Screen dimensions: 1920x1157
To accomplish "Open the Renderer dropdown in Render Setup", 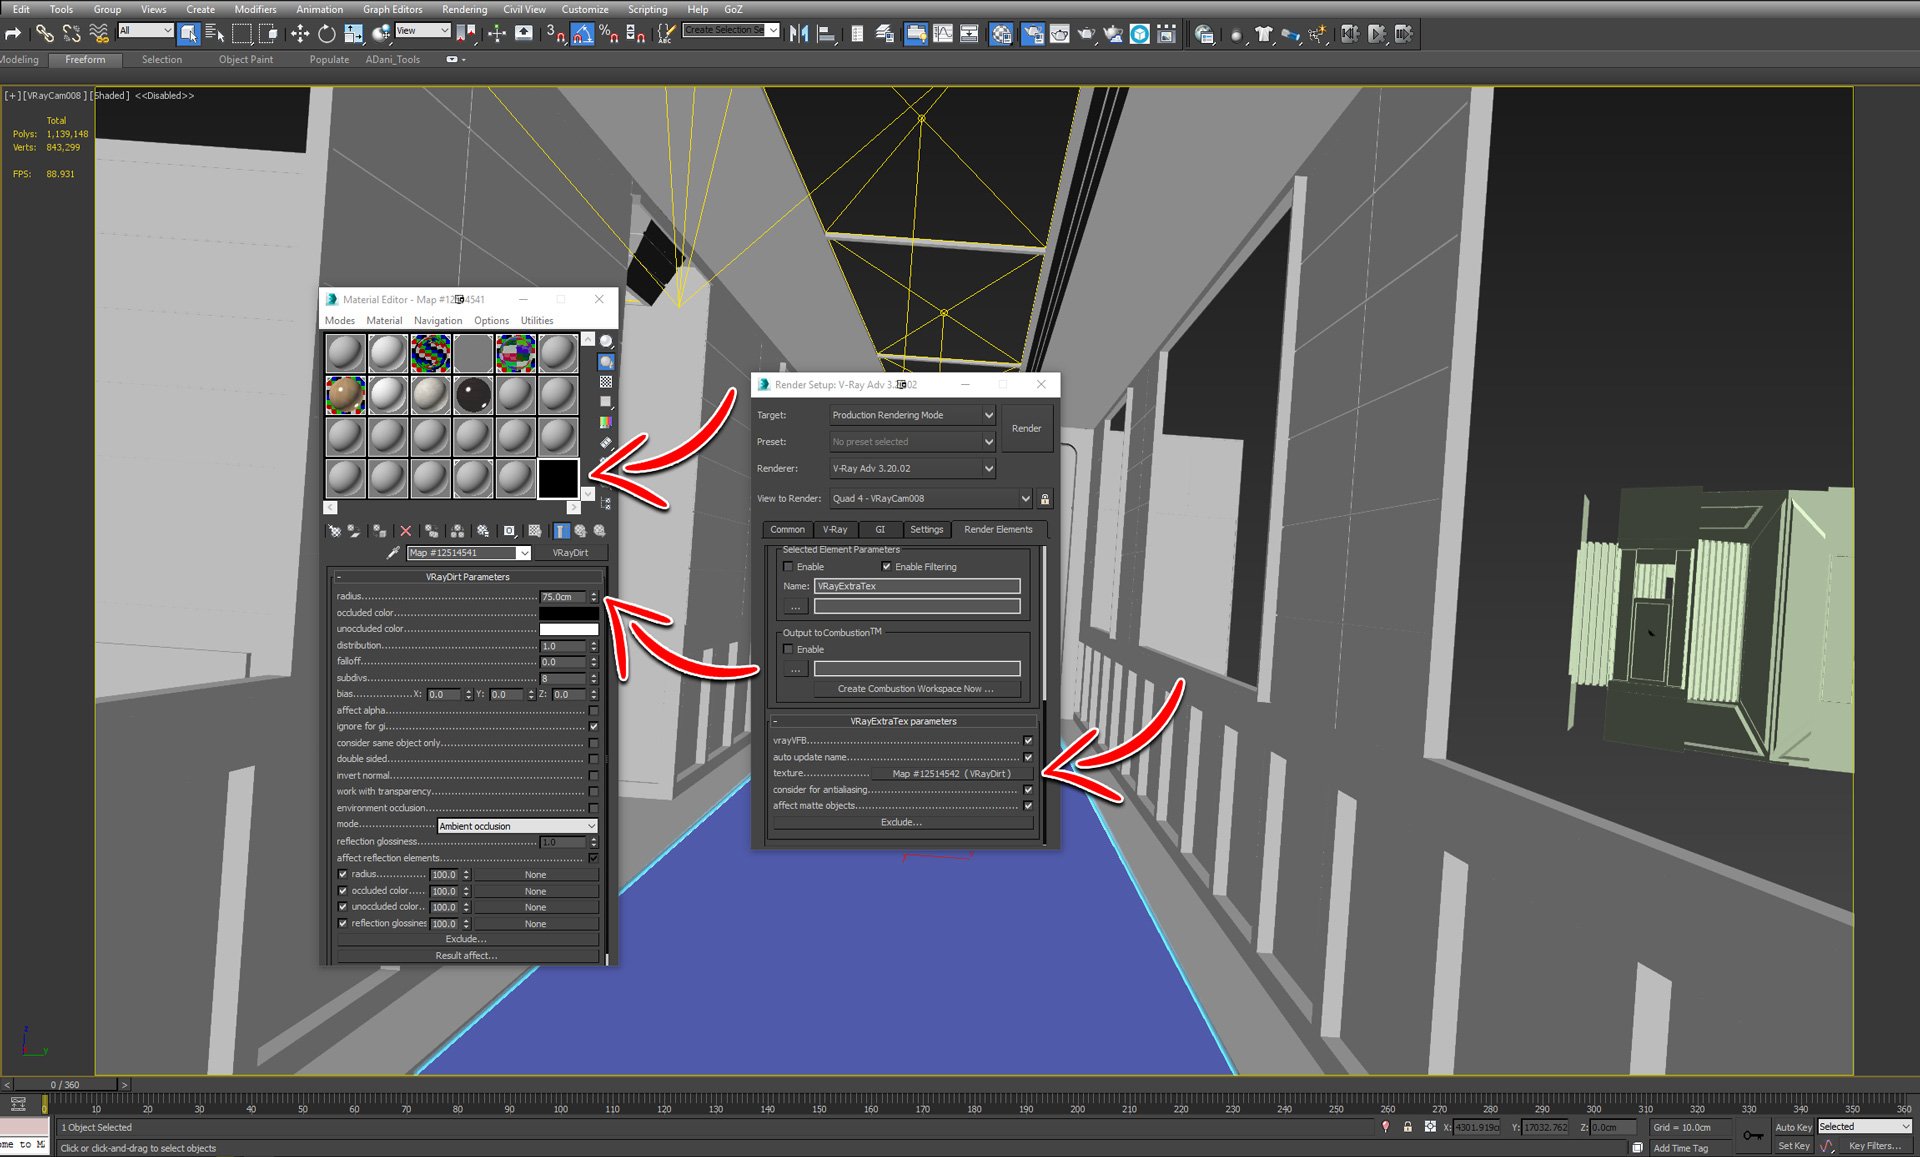I will [912, 468].
